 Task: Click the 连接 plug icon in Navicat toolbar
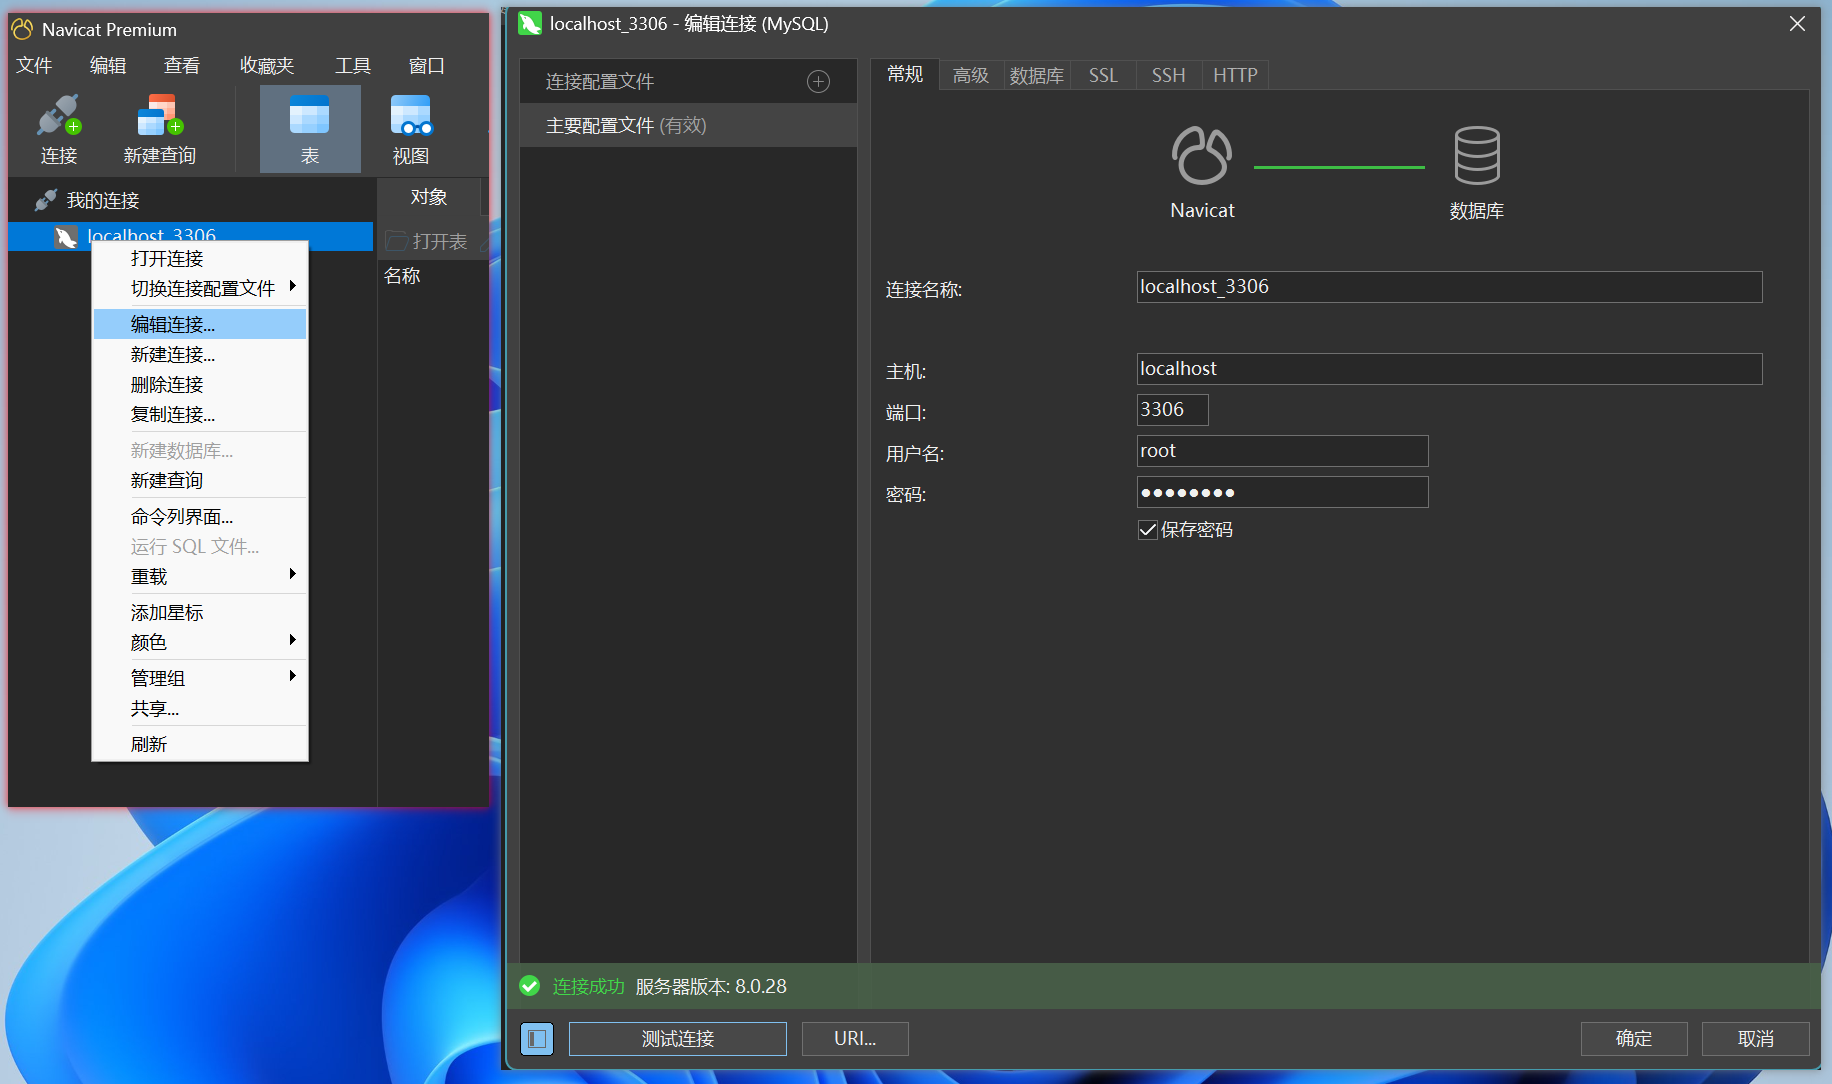(58, 116)
